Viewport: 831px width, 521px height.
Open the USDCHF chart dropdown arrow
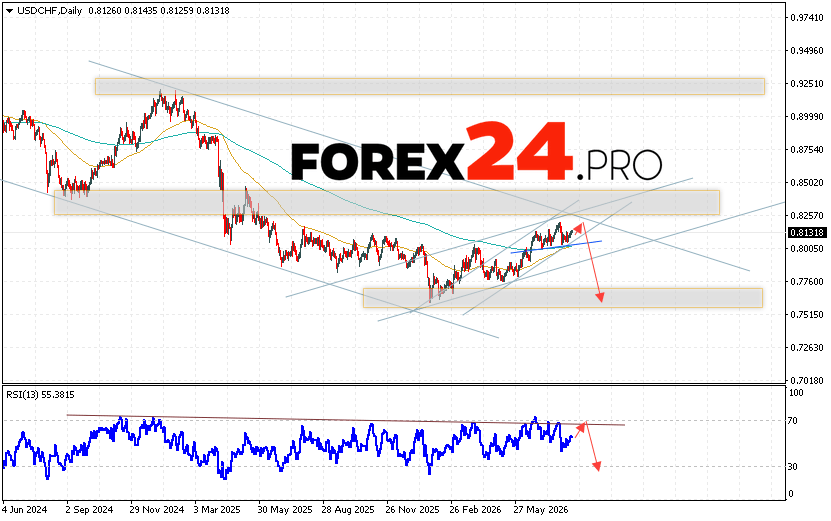click(x=9, y=11)
